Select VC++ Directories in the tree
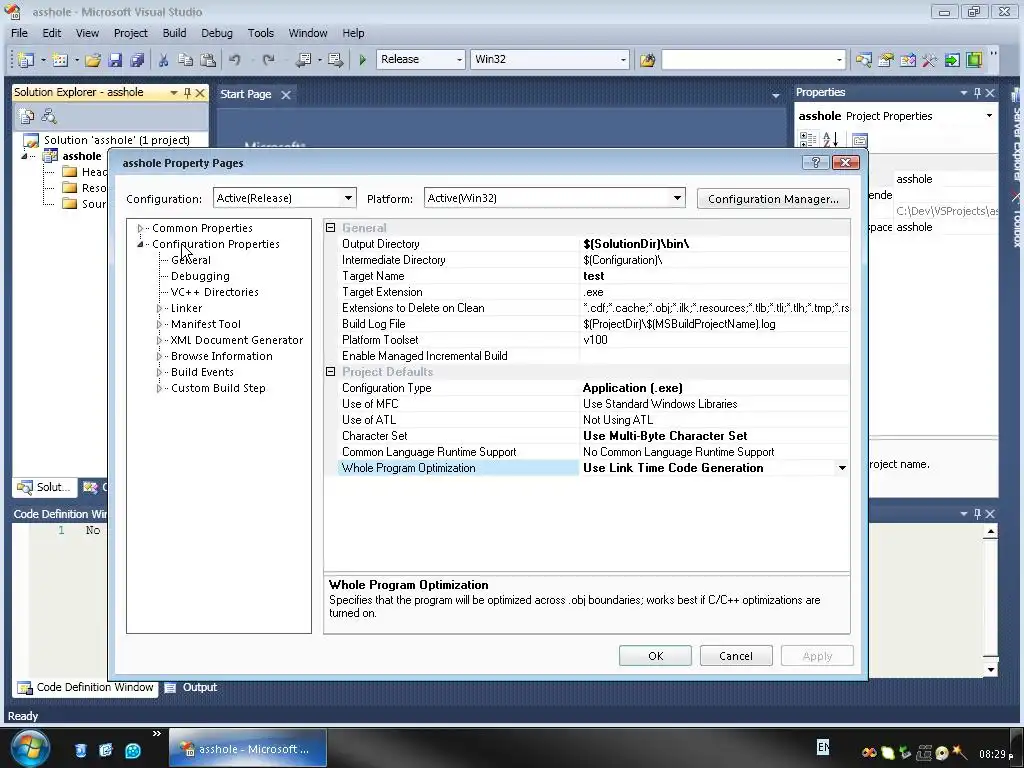Screen dimensions: 1024x768 [214, 292]
